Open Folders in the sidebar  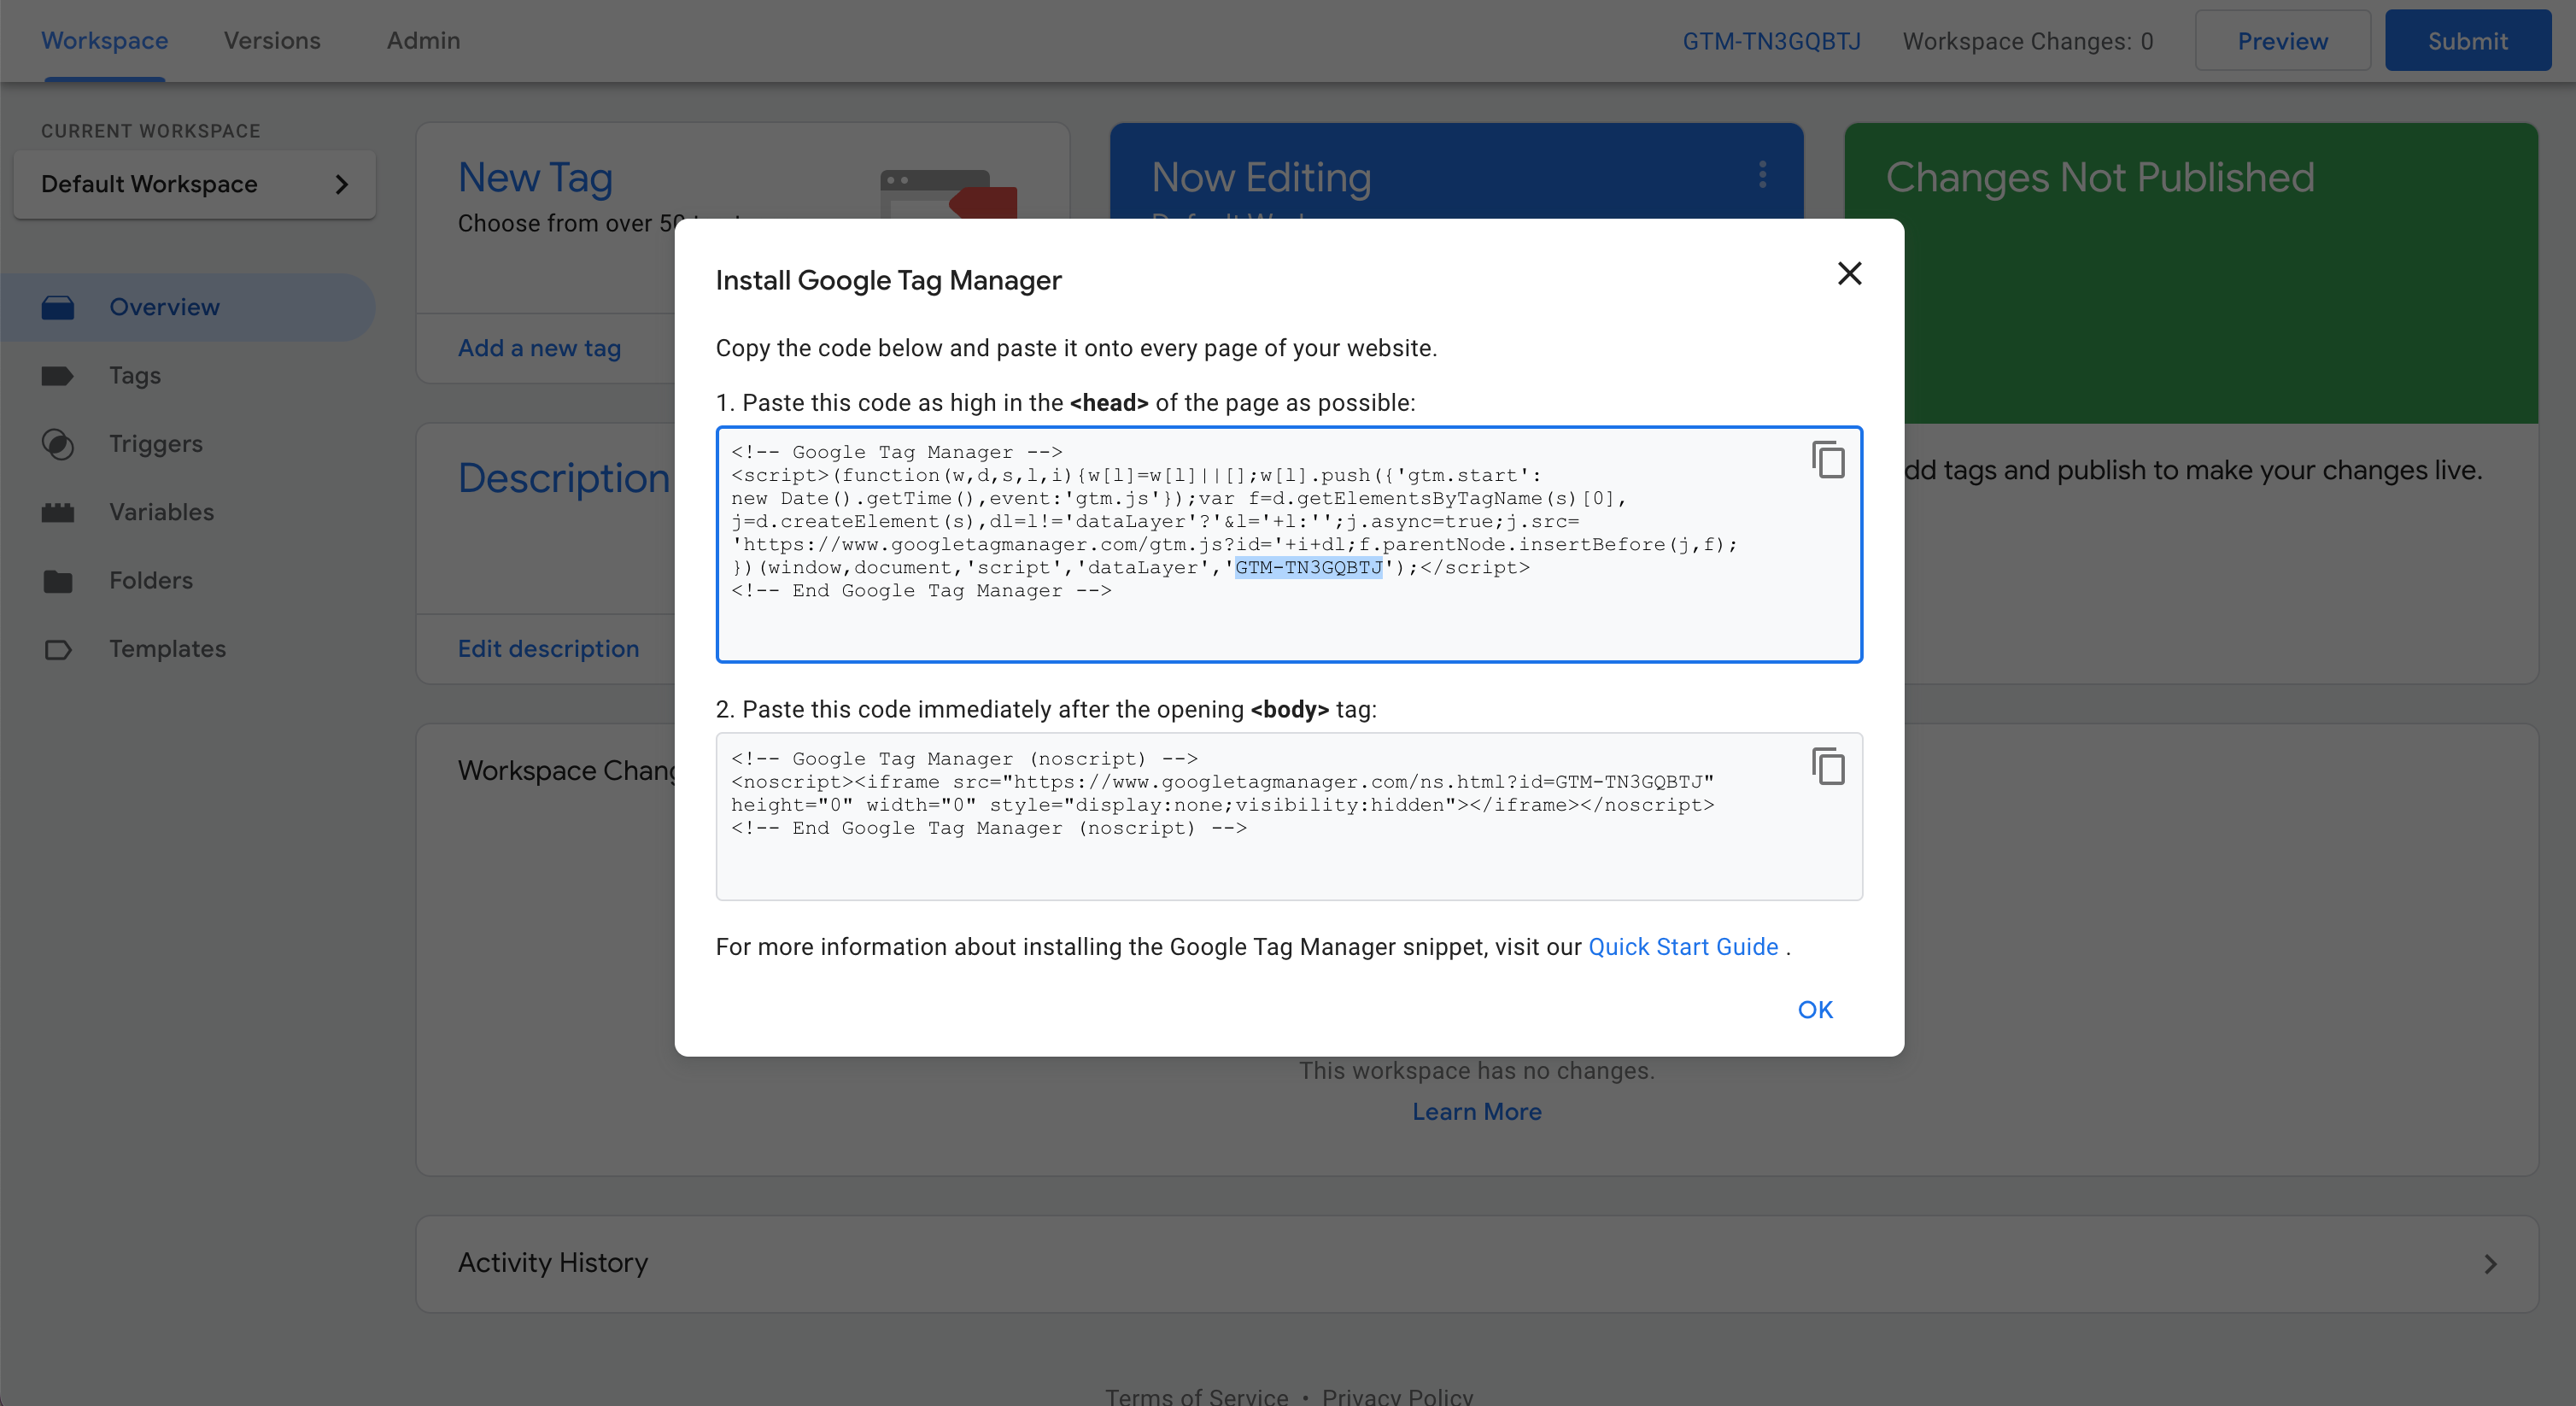151,580
